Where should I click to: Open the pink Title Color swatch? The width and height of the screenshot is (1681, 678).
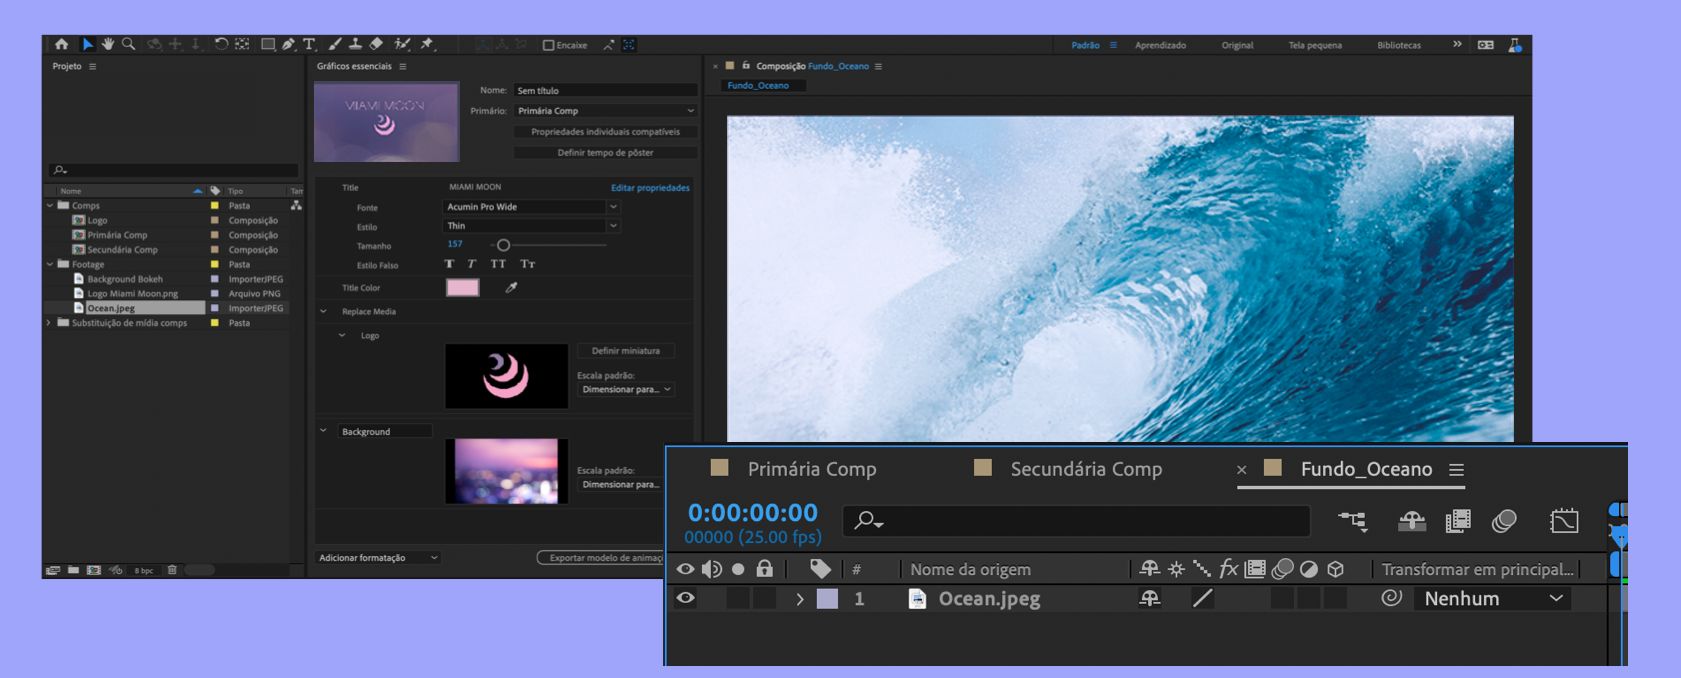462,288
